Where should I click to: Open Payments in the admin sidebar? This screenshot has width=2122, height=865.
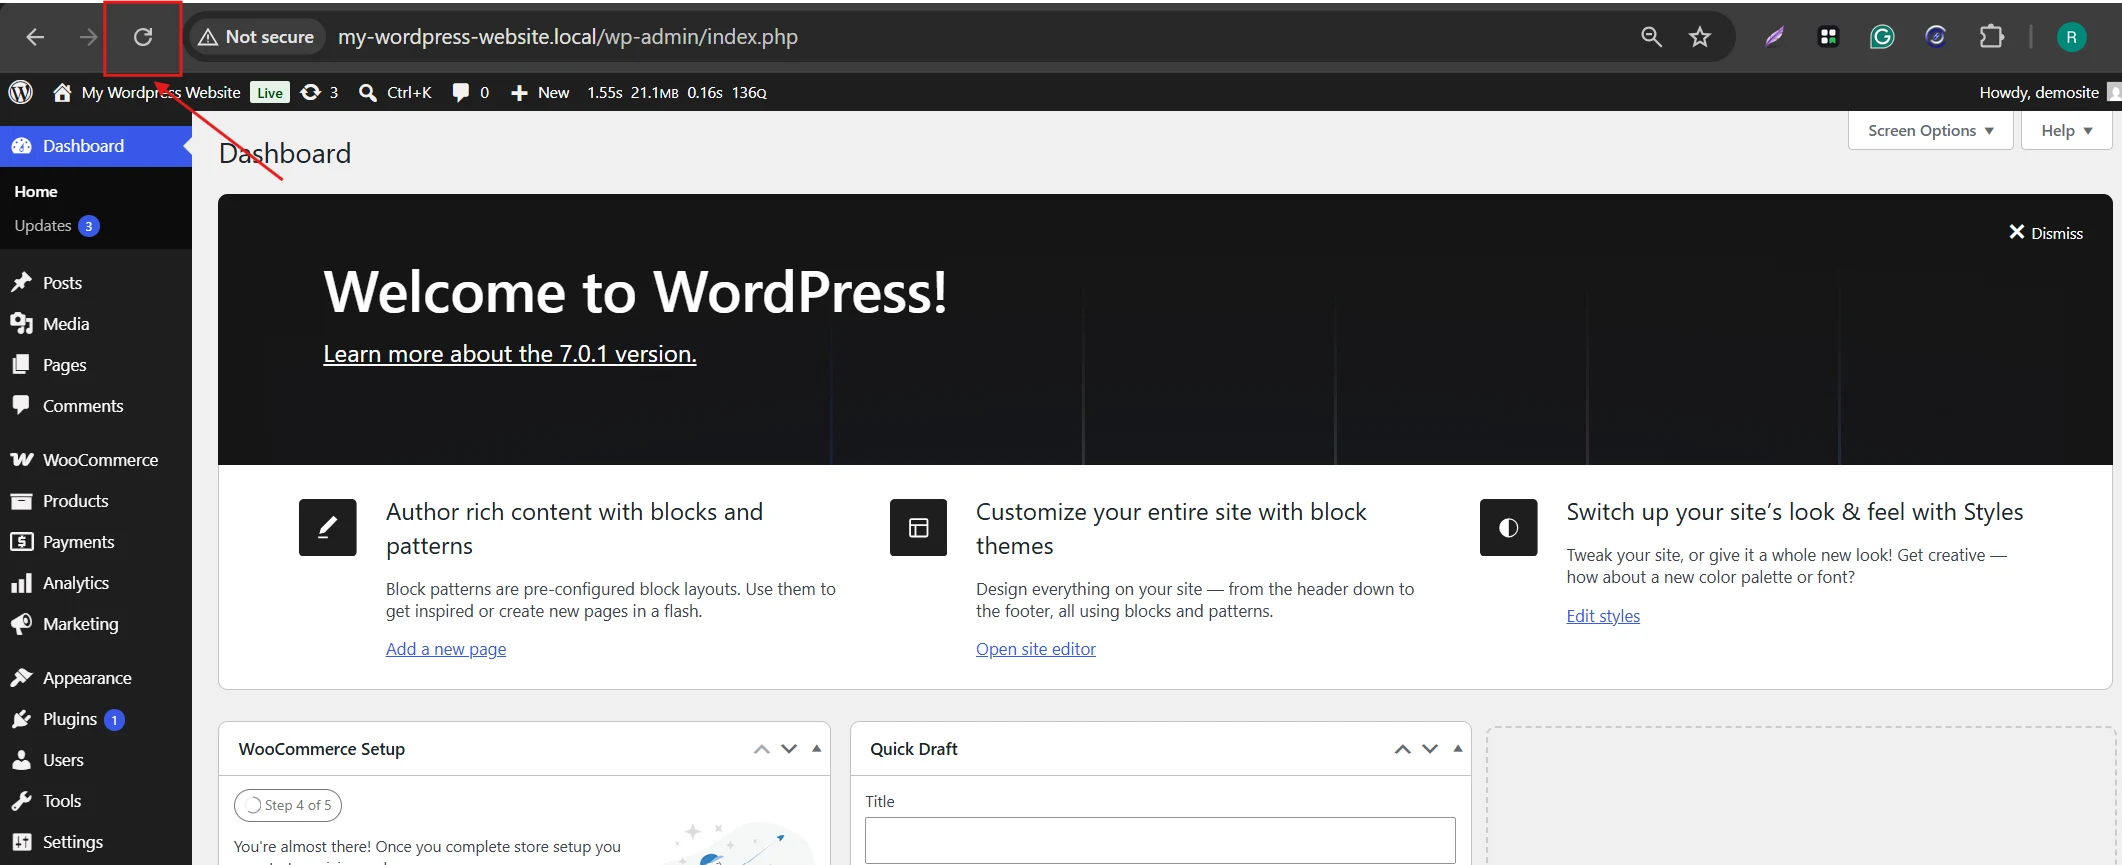coord(96,542)
